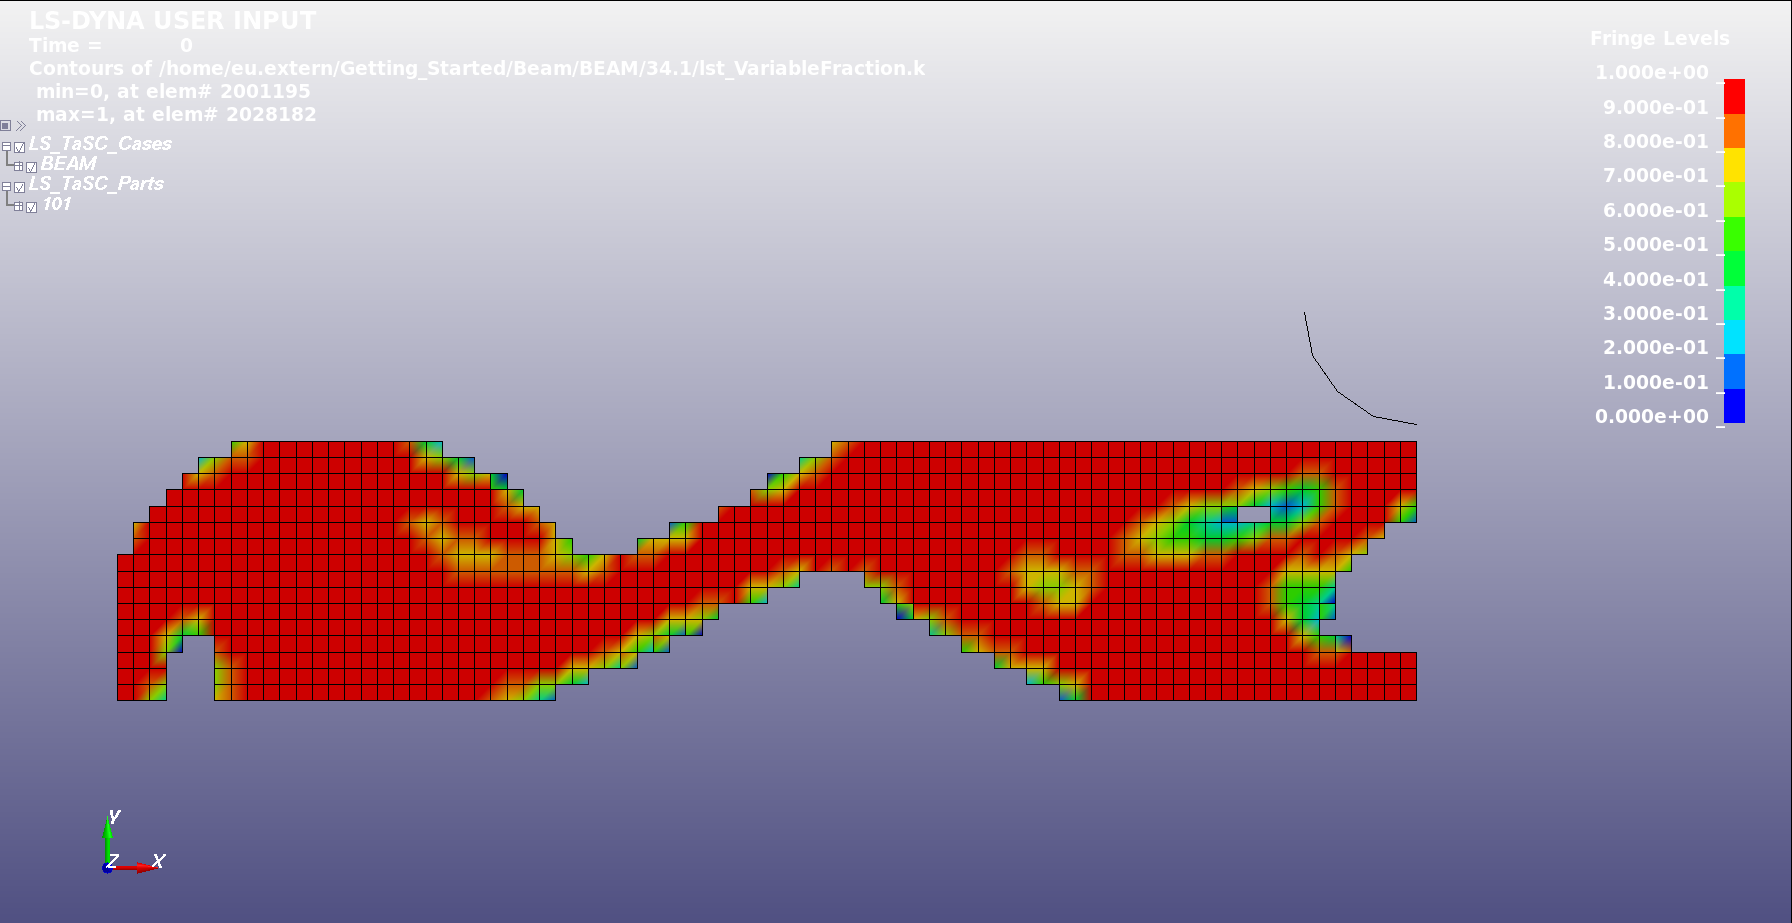Uncheck the part 101 checkbox
The image size is (1792, 923).
click(x=31, y=207)
